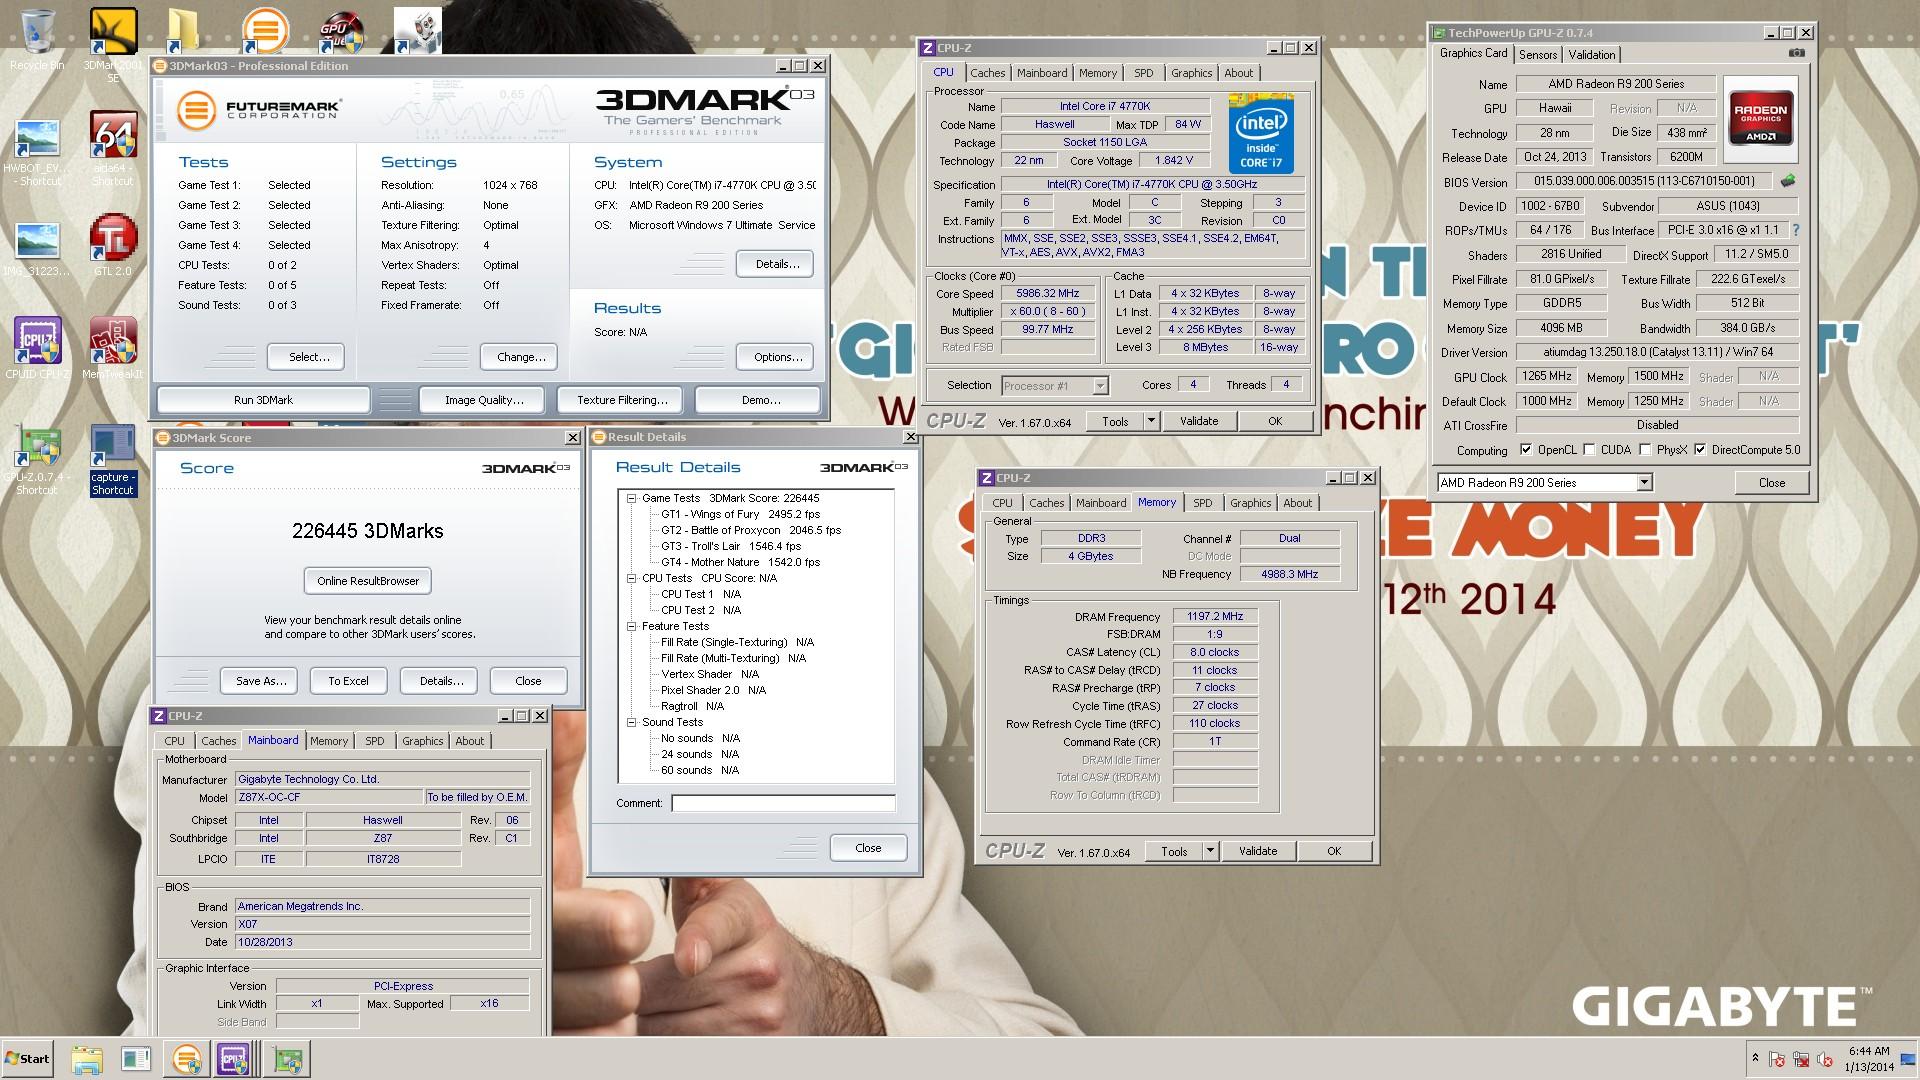Screen dimensions: 1920x1080
Task: Click Close button in Result Details window
Action: click(x=868, y=848)
